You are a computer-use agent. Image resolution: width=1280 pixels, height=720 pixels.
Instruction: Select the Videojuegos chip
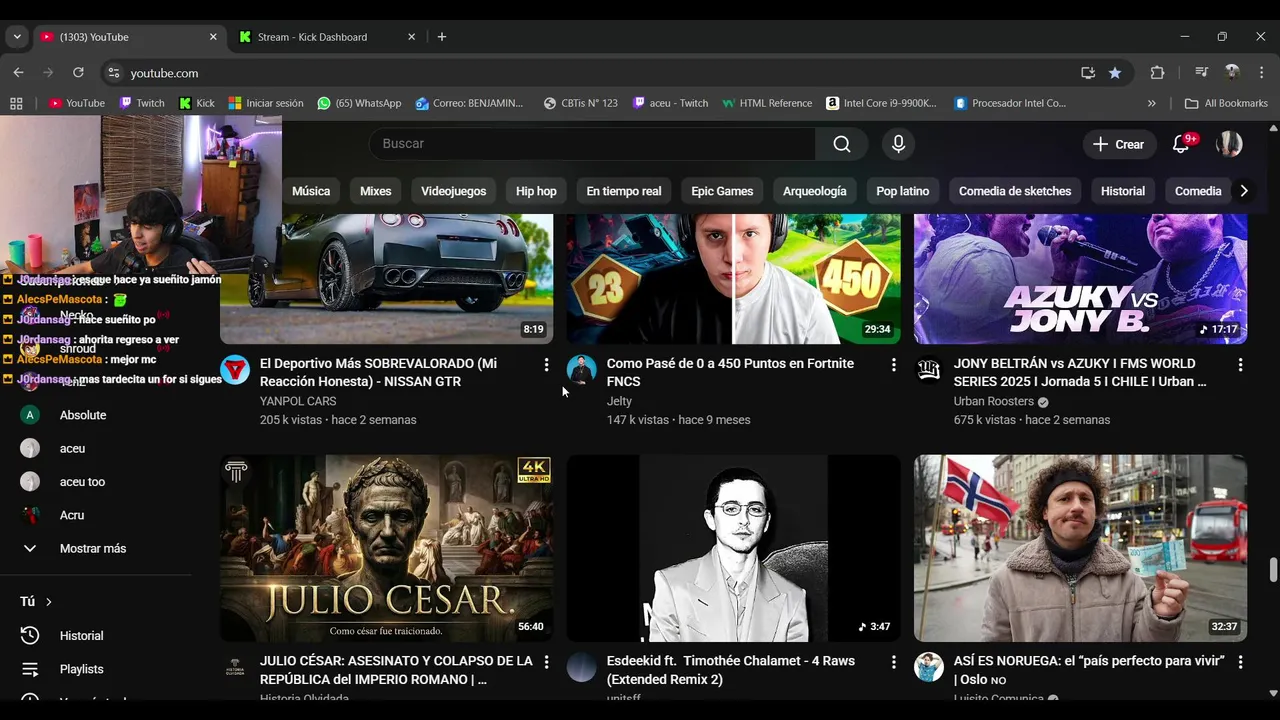coord(453,191)
